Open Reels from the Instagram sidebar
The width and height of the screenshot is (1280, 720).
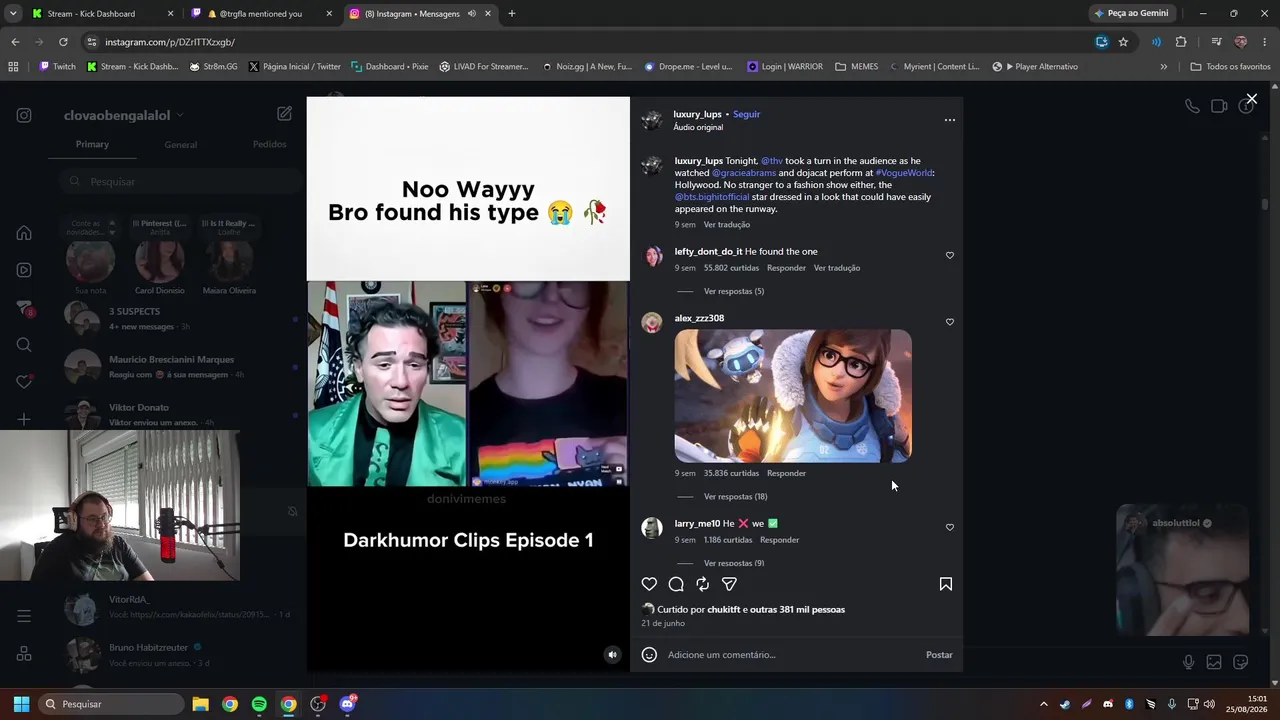click(24, 270)
